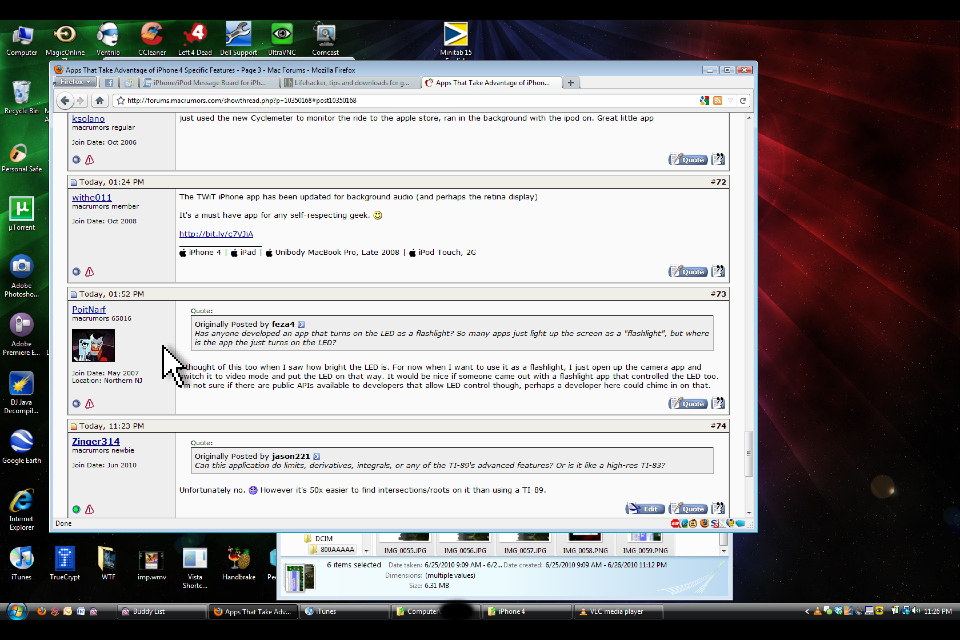Image resolution: width=960 pixels, height=640 pixels.
Task: Open the Handbrake desktop icon
Action: 238,563
